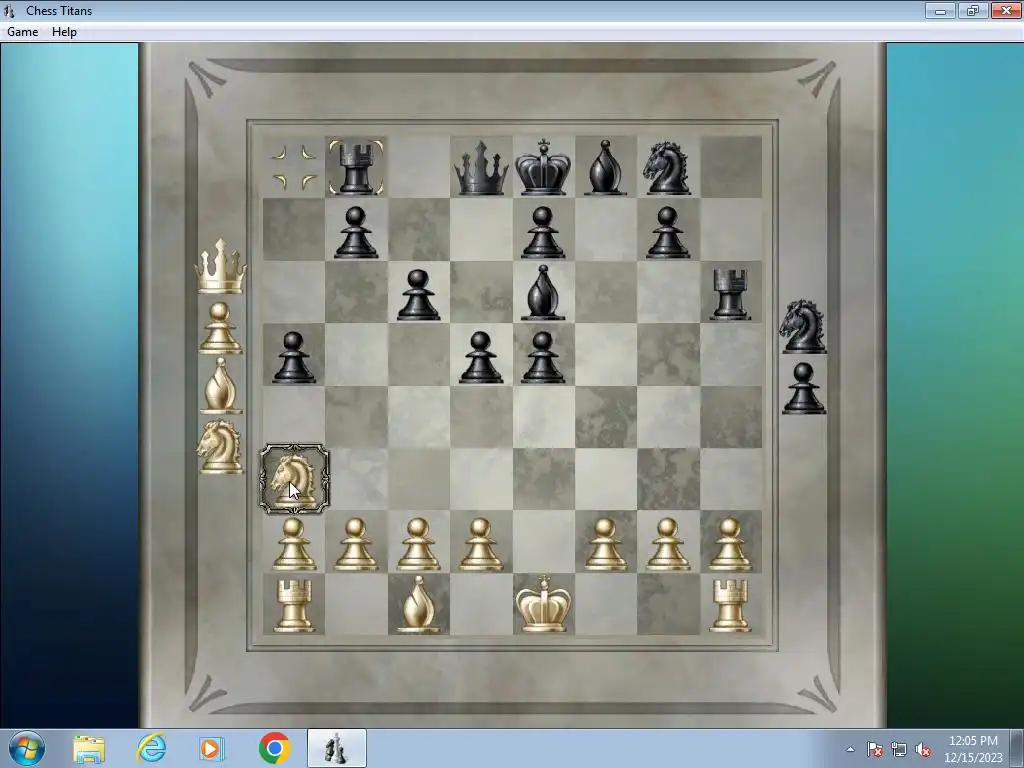Select the white king on e1
This screenshot has height=768, width=1024.
pos(543,605)
